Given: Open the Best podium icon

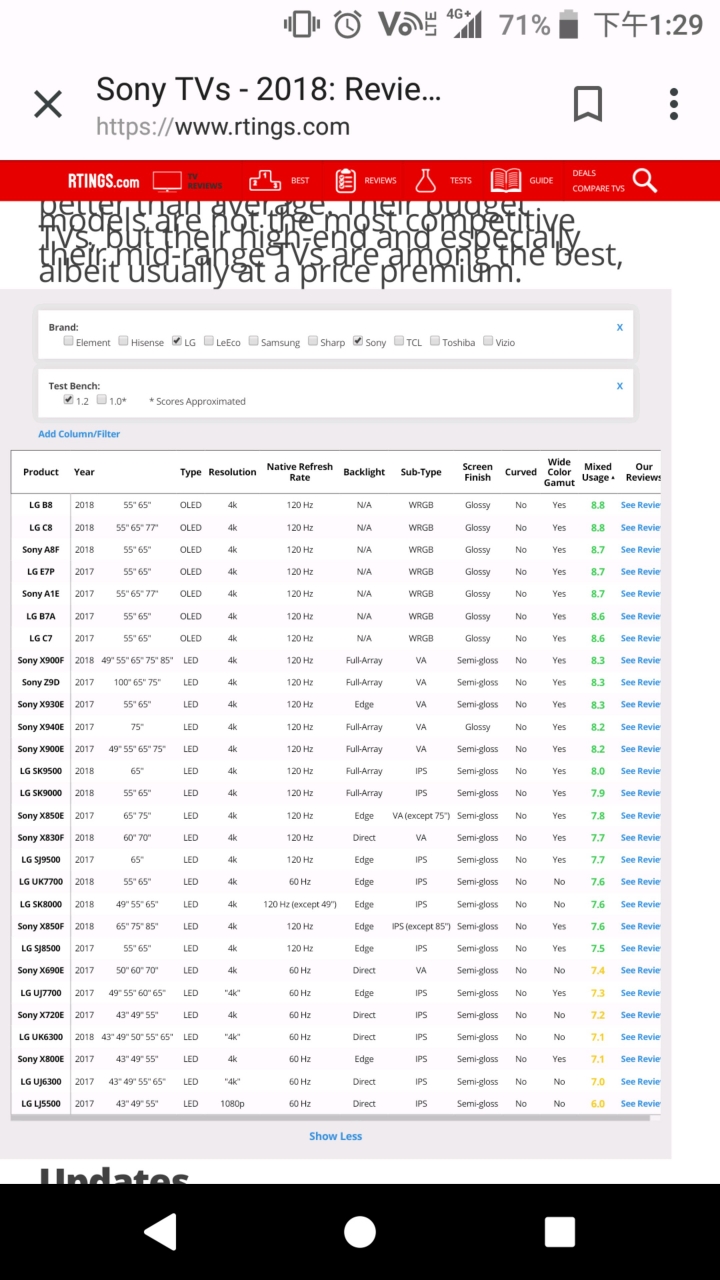Looking at the screenshot, I should tap(265, 181).
